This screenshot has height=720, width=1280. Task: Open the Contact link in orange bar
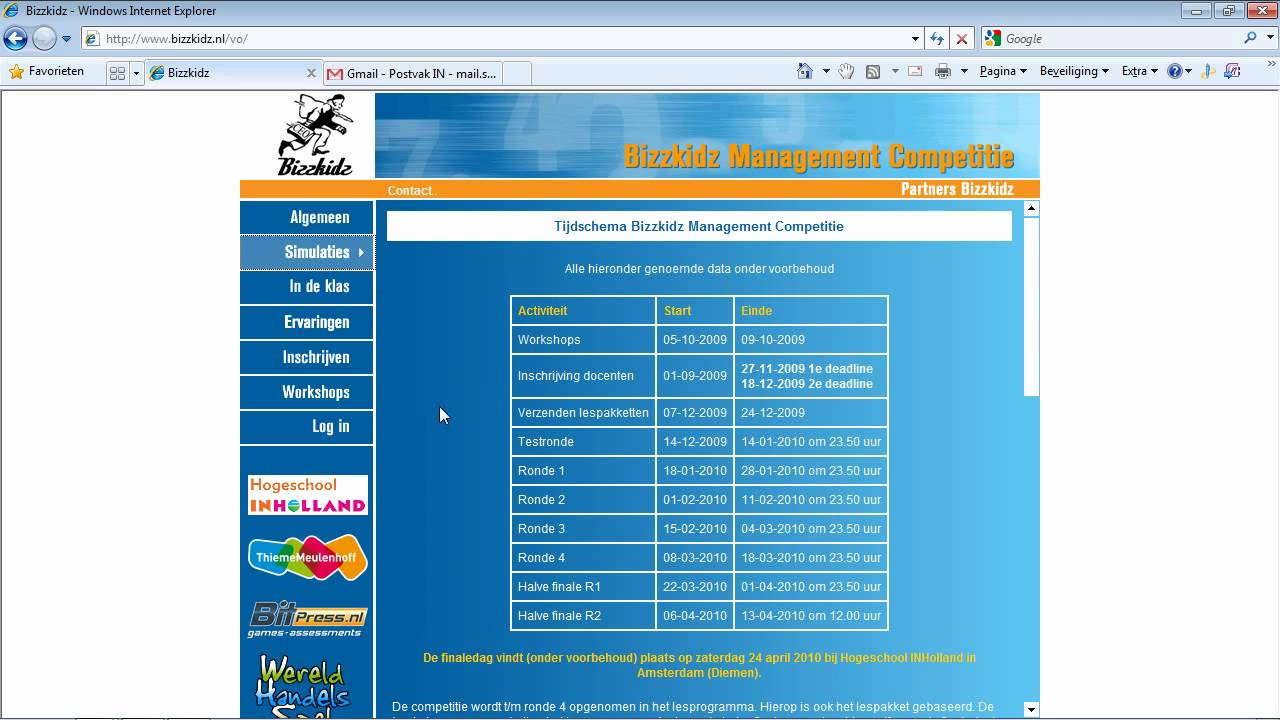[411, 190]
